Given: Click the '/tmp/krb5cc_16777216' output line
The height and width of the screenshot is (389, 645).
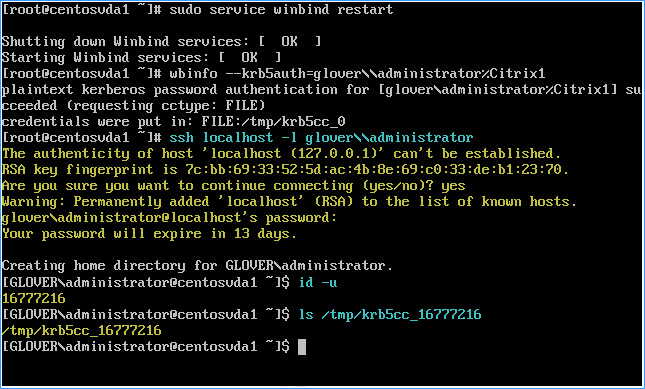Looking at the screenshot, I should [x=81, y=331].
